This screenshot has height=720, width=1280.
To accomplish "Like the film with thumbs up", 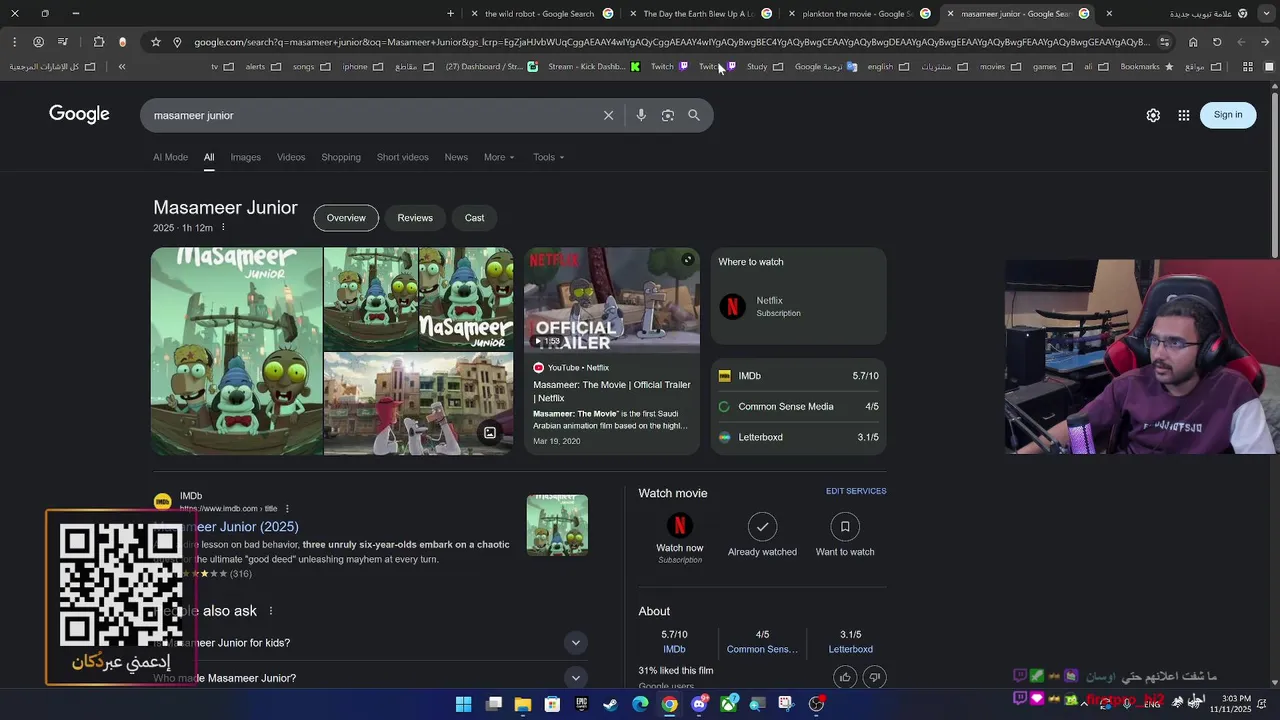I will coord(845,677).
